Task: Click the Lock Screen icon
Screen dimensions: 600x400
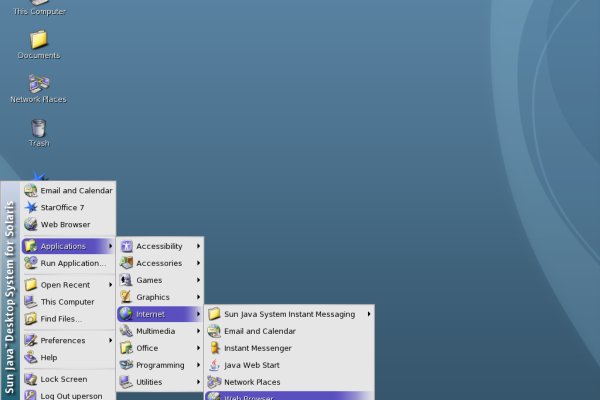Action: coord(30,379)
